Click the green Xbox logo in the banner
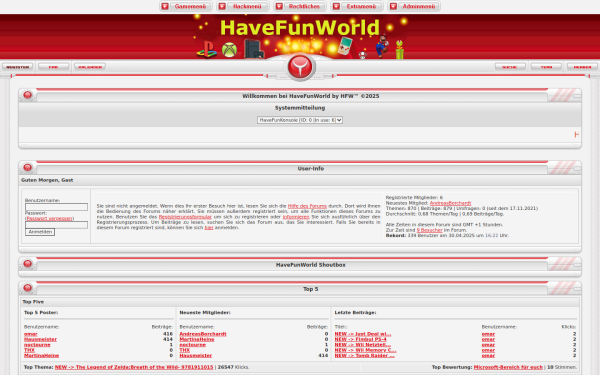The width and height of the screenshot is (600, 375). click(229, 50)
